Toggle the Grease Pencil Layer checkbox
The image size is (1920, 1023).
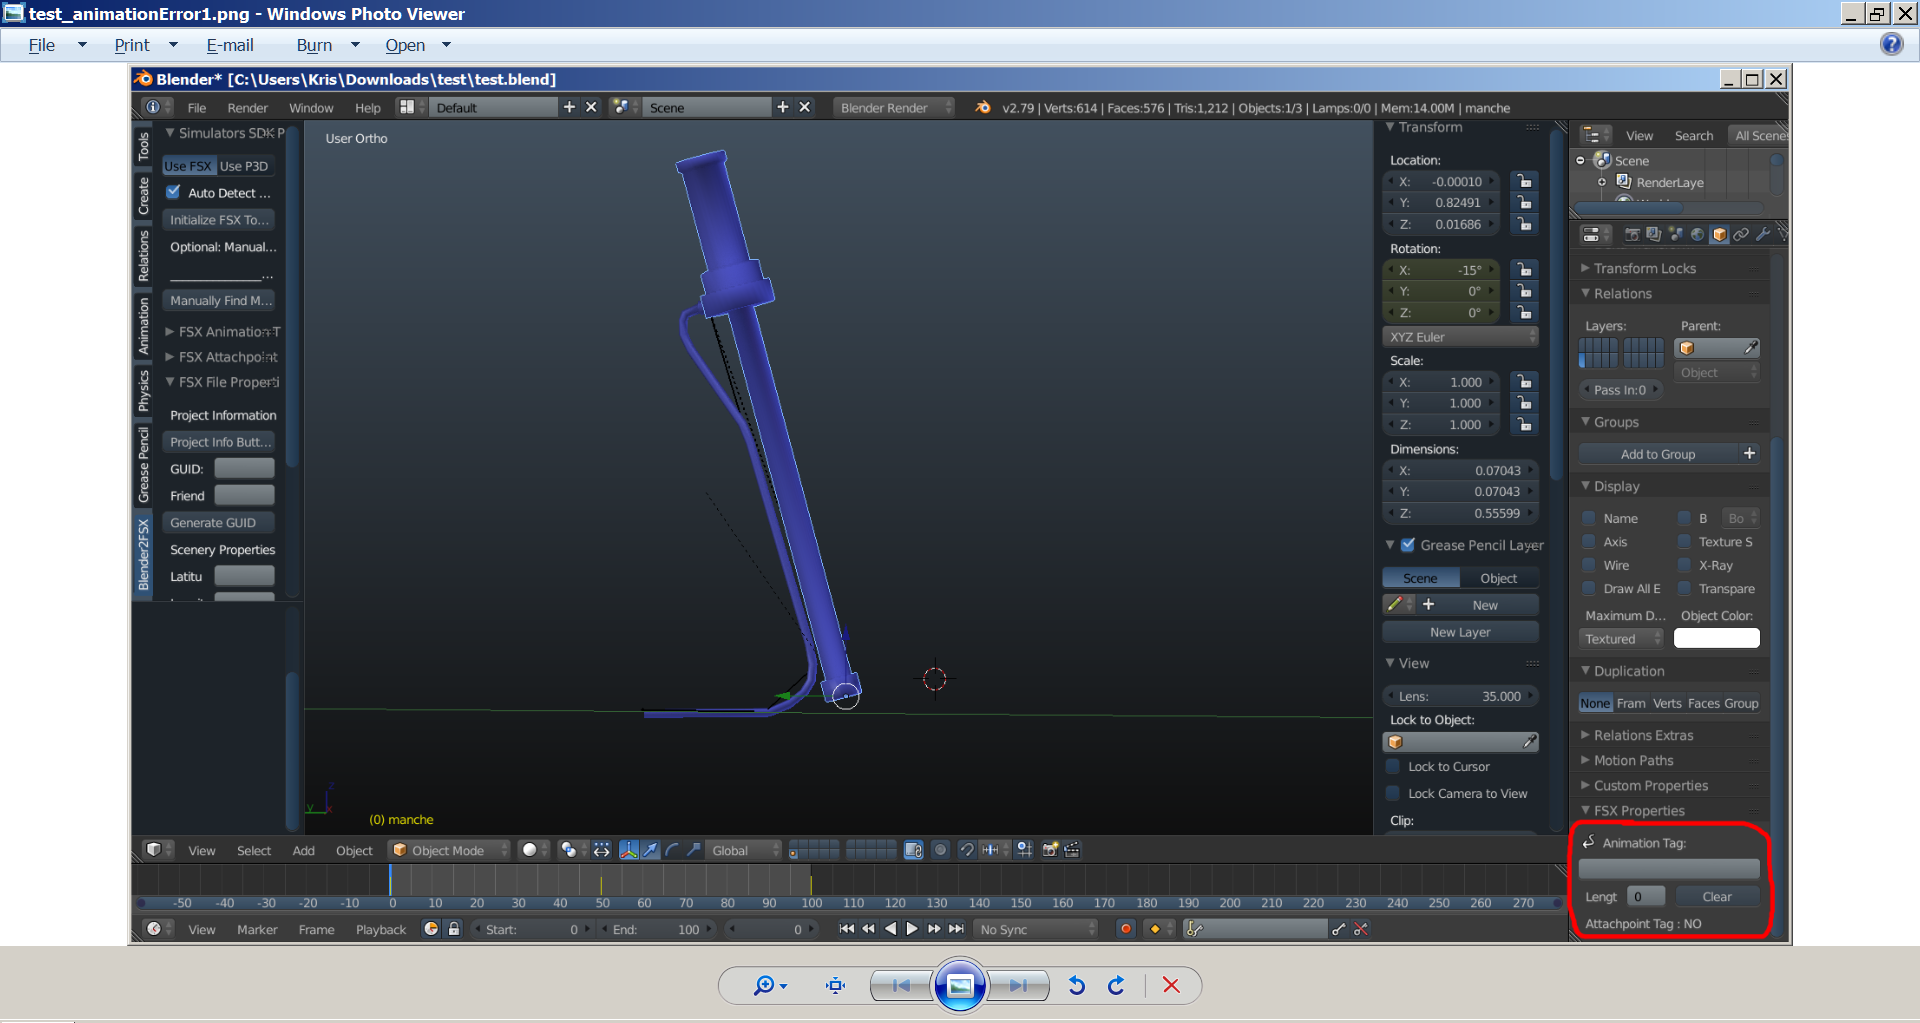tap(1408, 545)
